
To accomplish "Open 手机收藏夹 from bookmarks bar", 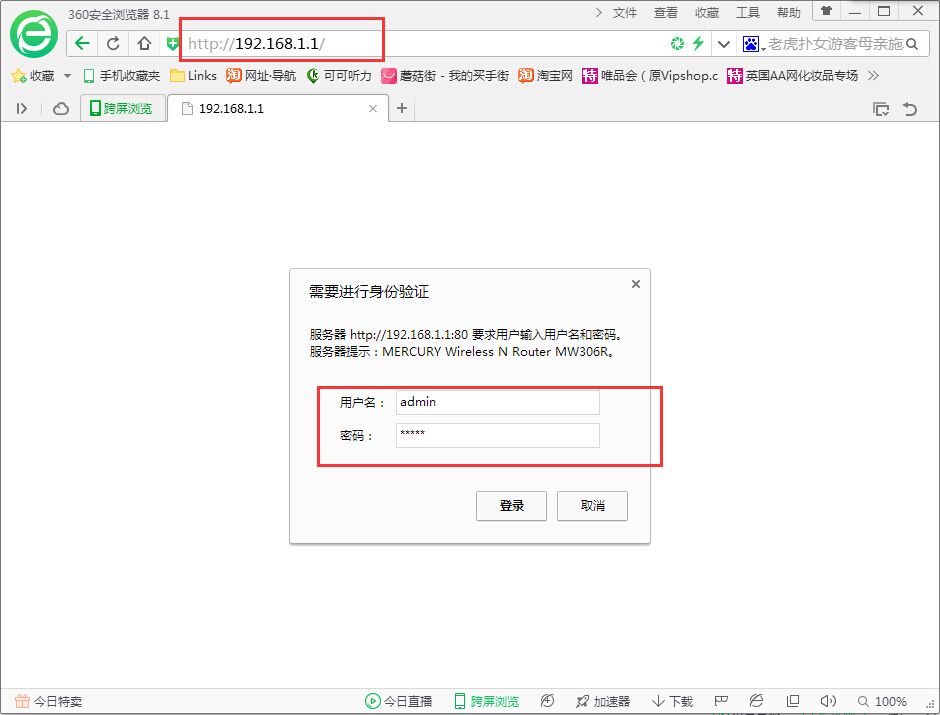I will (x=123, y=75).
